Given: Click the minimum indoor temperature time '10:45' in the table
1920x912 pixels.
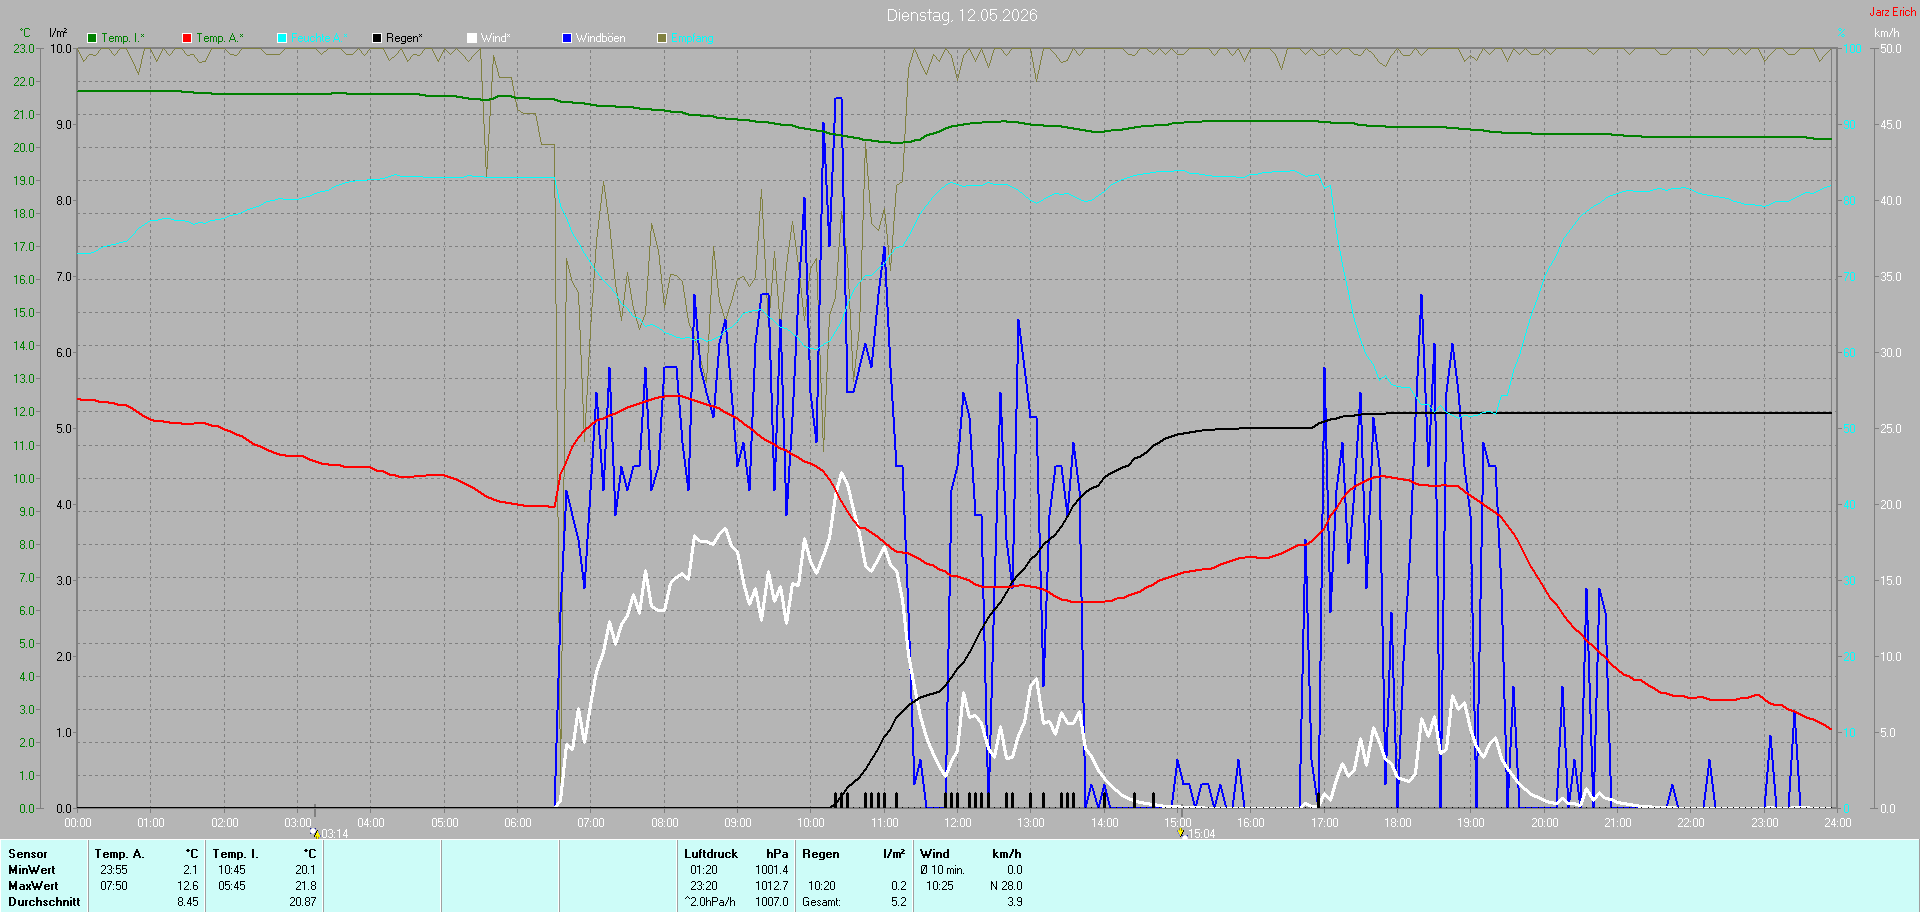Looking at the screenshot, I should (x=232, y=870).
